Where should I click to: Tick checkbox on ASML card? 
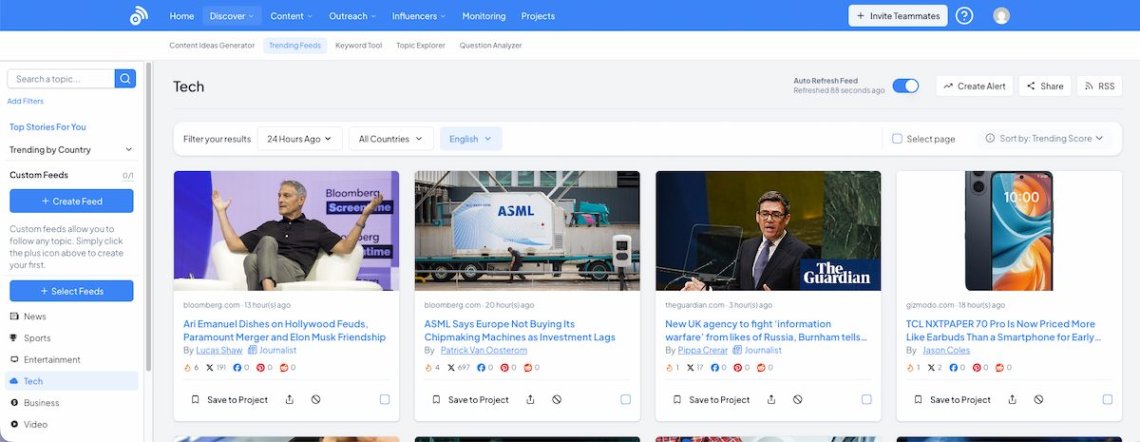[x=625, y=399]
